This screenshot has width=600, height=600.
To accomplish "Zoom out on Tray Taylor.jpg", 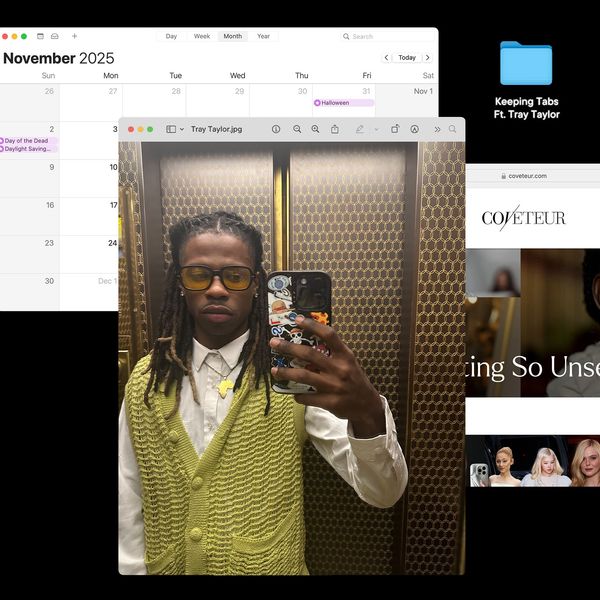I will pos(297,129).
